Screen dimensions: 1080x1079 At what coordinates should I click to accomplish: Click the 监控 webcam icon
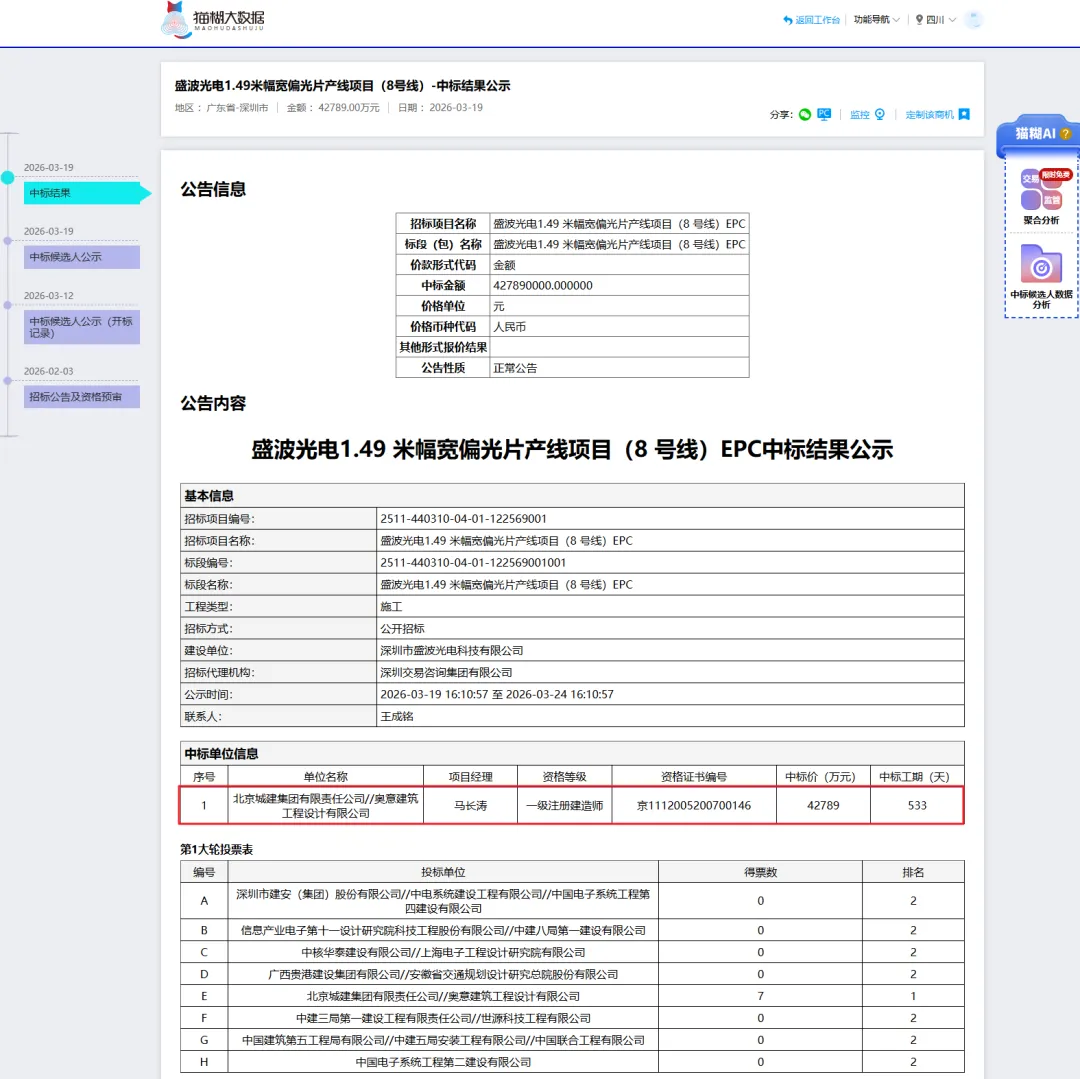pos(880,114)
